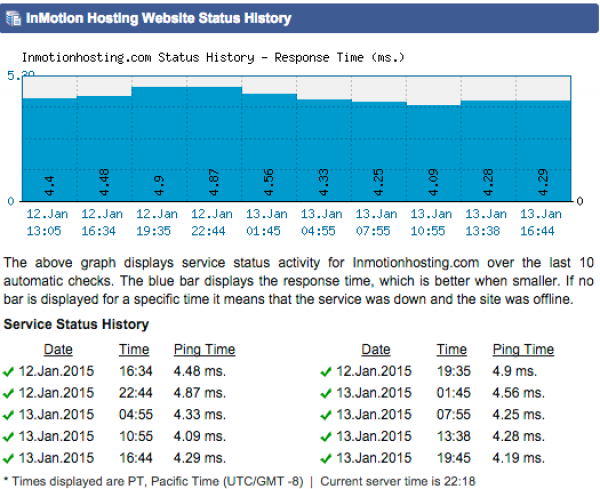
Task: Click the 12.Jan 13:05 axis label
Action: [48, 220]
